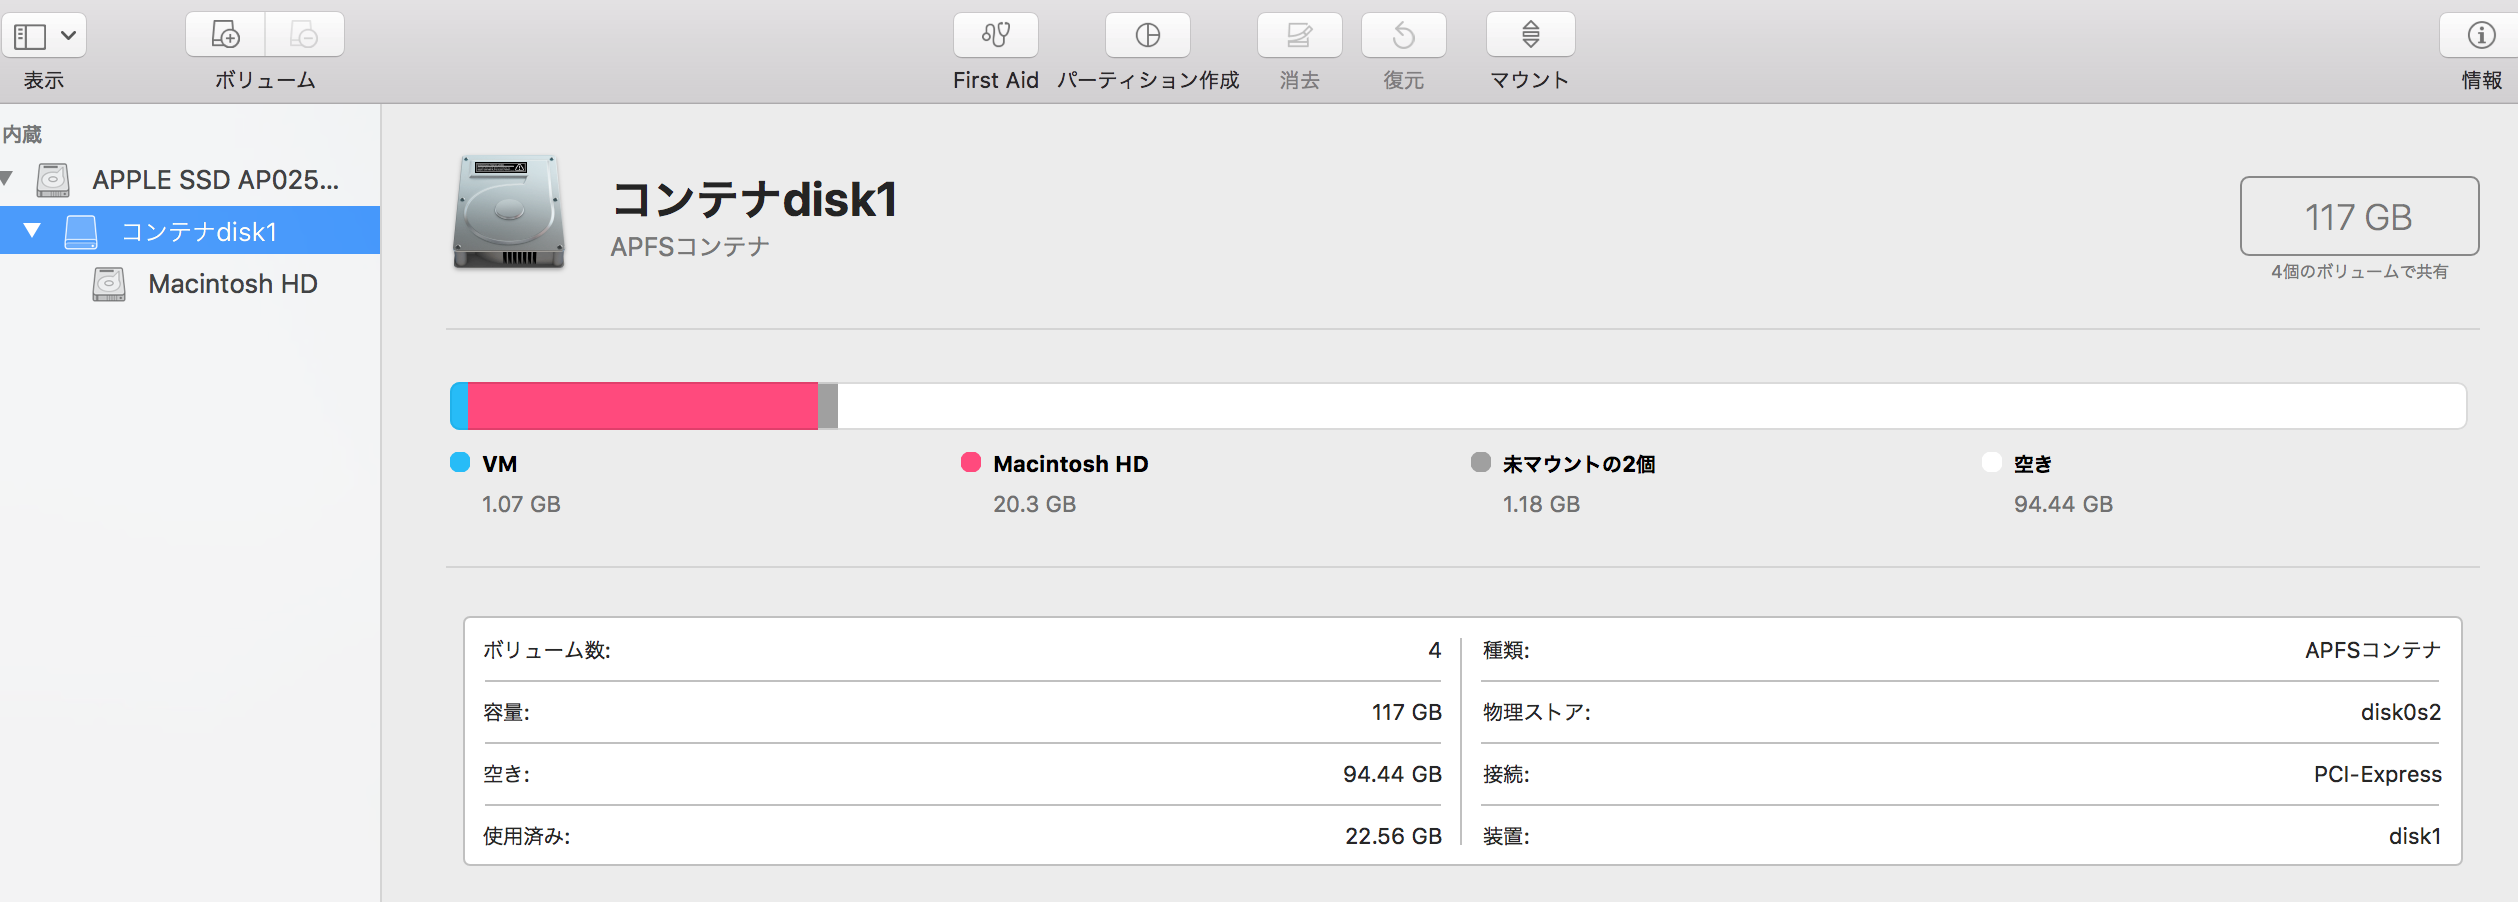This screenshot has width=2518, height=902.
Task: Select APPLE SSD AP025 in the sidebar
Action: [x=215, y=180]
